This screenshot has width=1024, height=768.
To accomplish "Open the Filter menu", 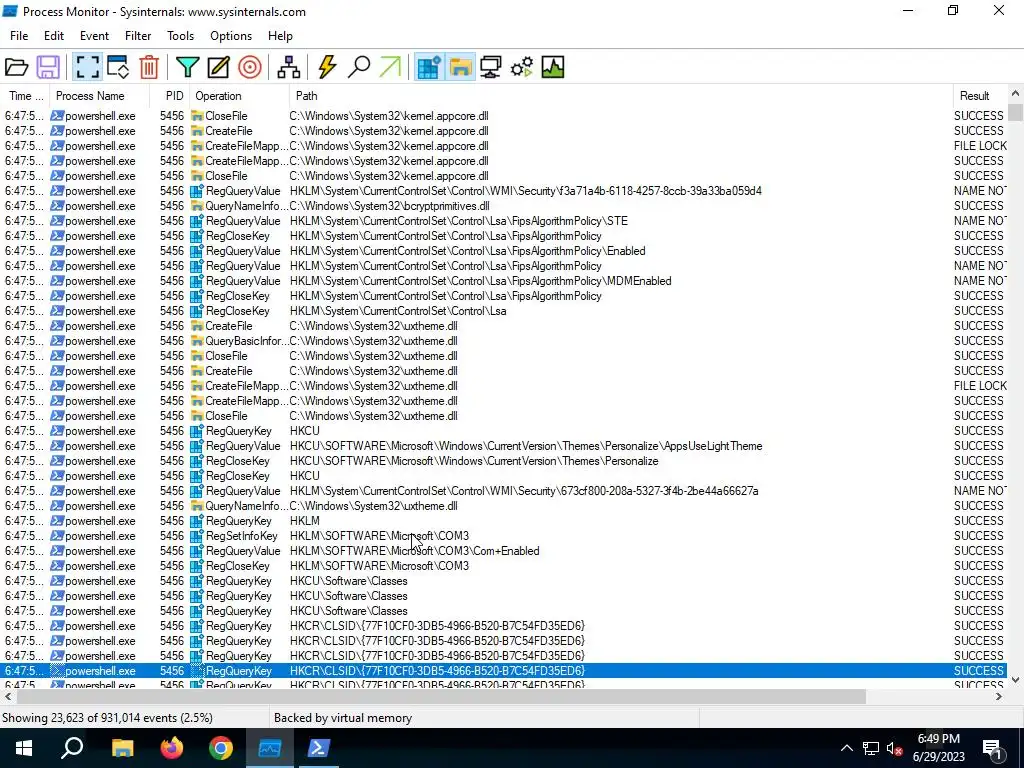I will (138, 36).
